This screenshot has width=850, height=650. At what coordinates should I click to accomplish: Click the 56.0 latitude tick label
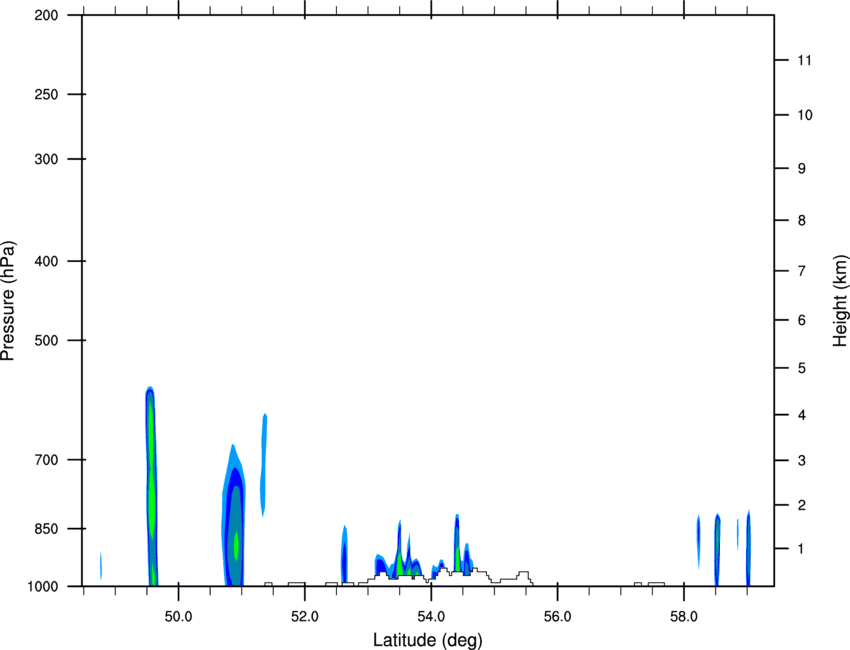click(x=557, y=617)
